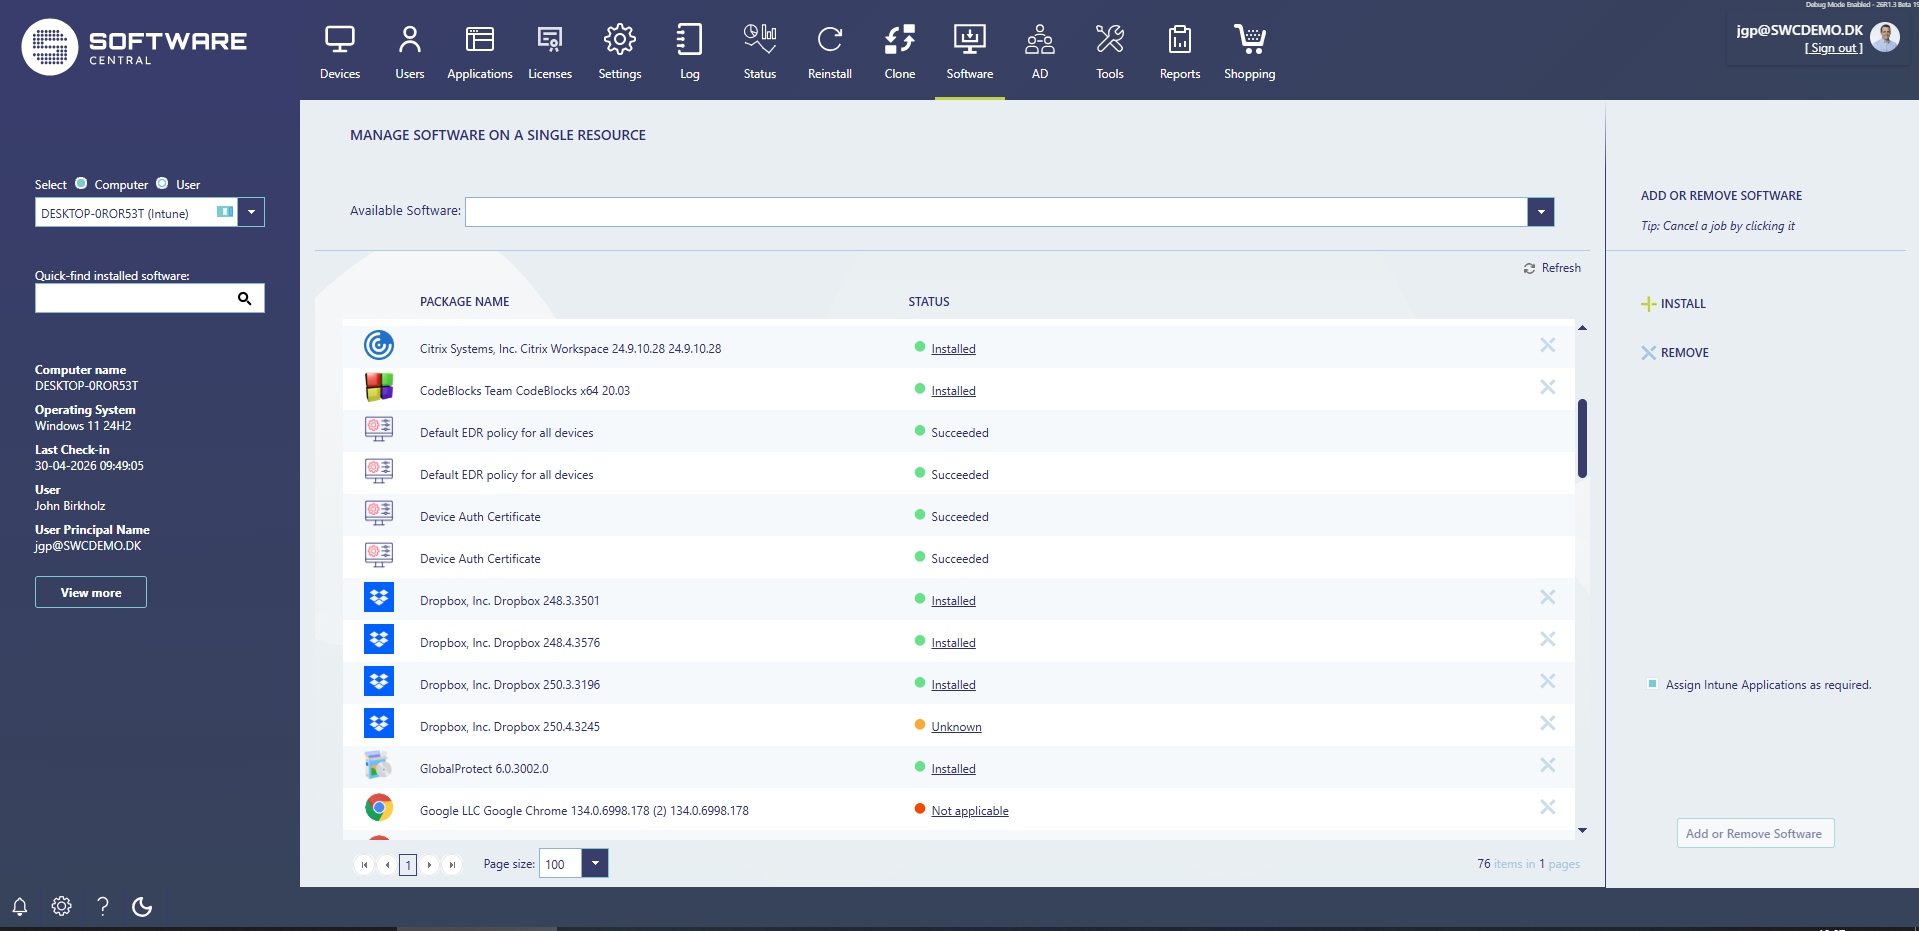Click the list scroll down arrow
This screenshot has width=1919, height=931.
coord(1582,830)
